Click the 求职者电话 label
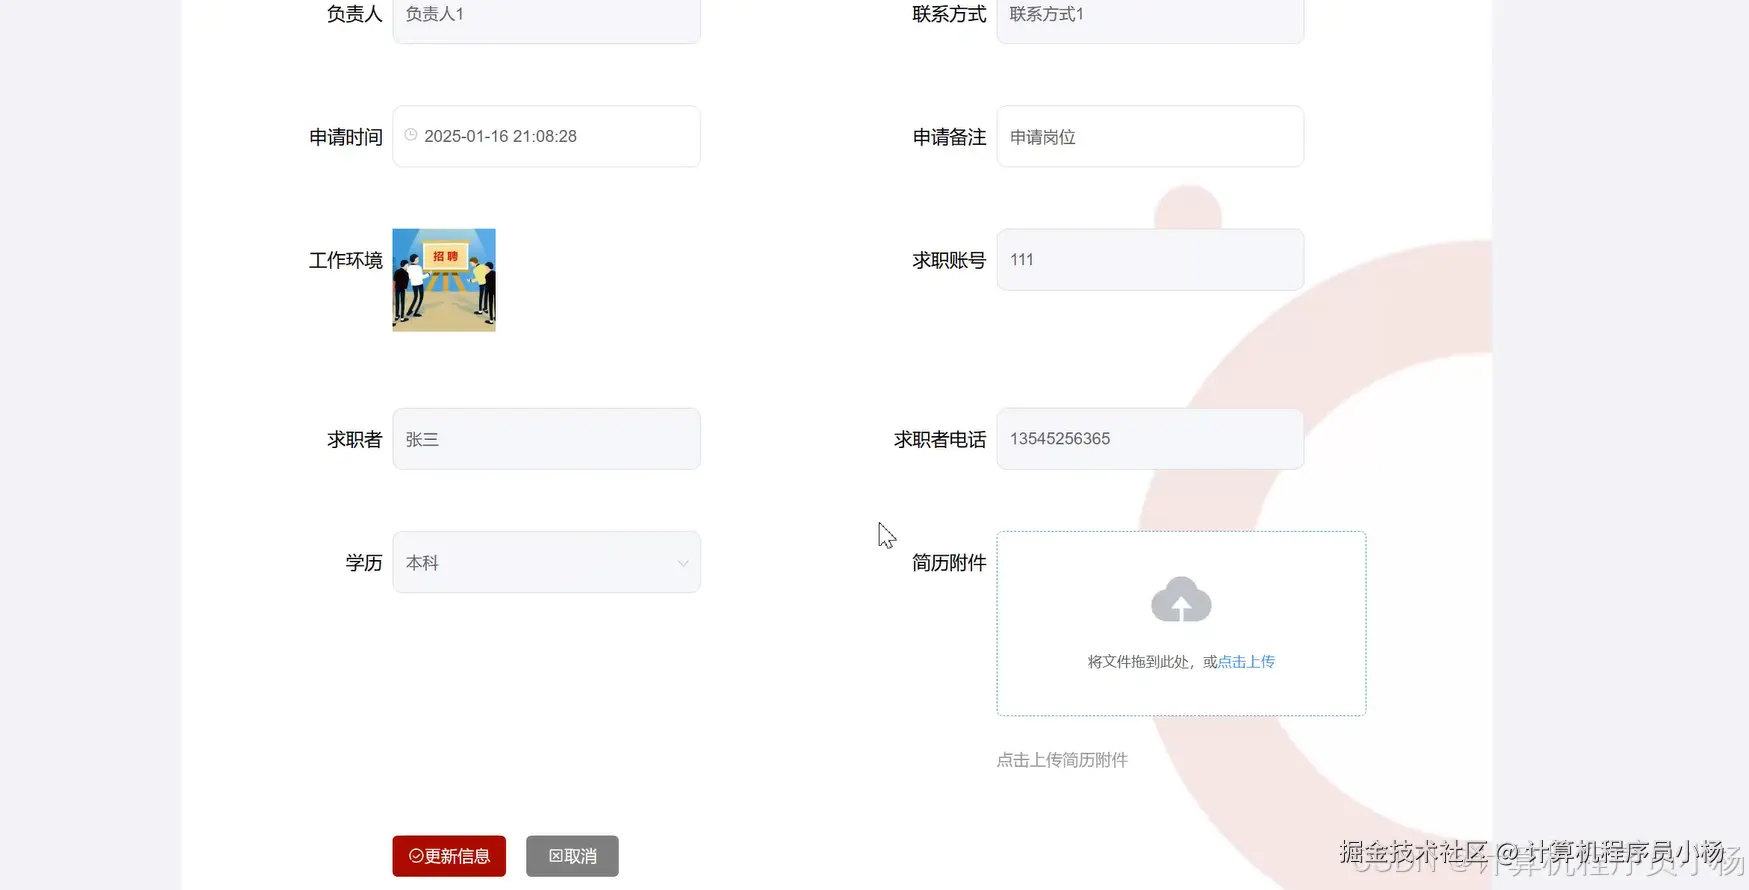Viewport: 1749px width, 890px height. point(940,440)
